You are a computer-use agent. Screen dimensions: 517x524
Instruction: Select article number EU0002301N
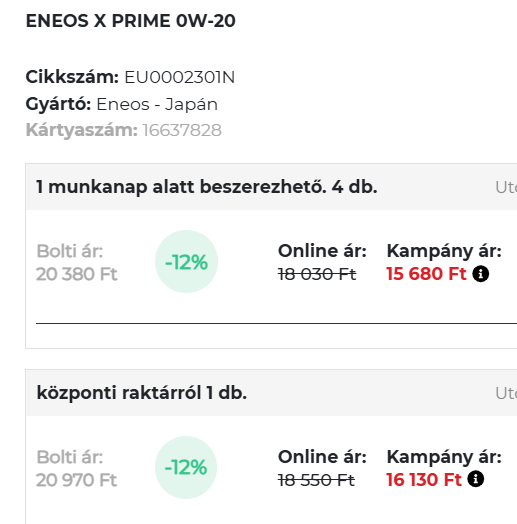(x=180, y=77)
